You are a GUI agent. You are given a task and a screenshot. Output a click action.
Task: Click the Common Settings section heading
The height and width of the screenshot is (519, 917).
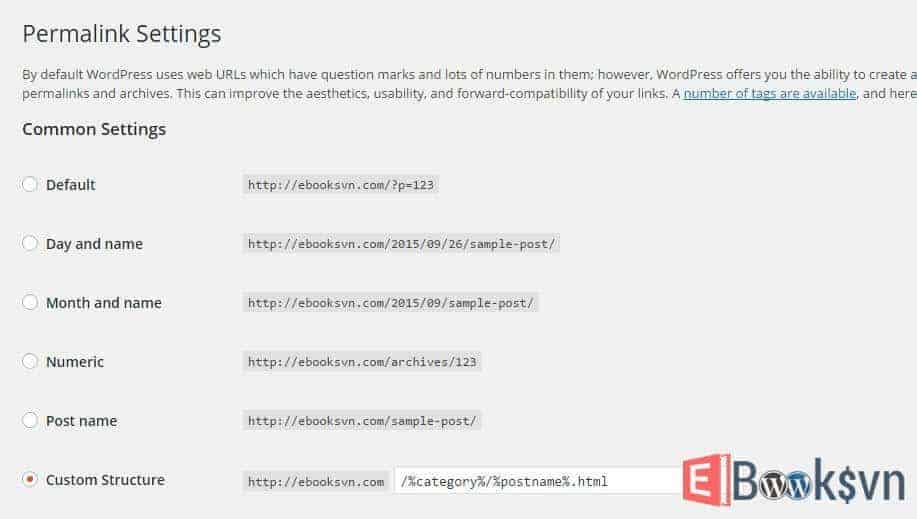(94, 129)
